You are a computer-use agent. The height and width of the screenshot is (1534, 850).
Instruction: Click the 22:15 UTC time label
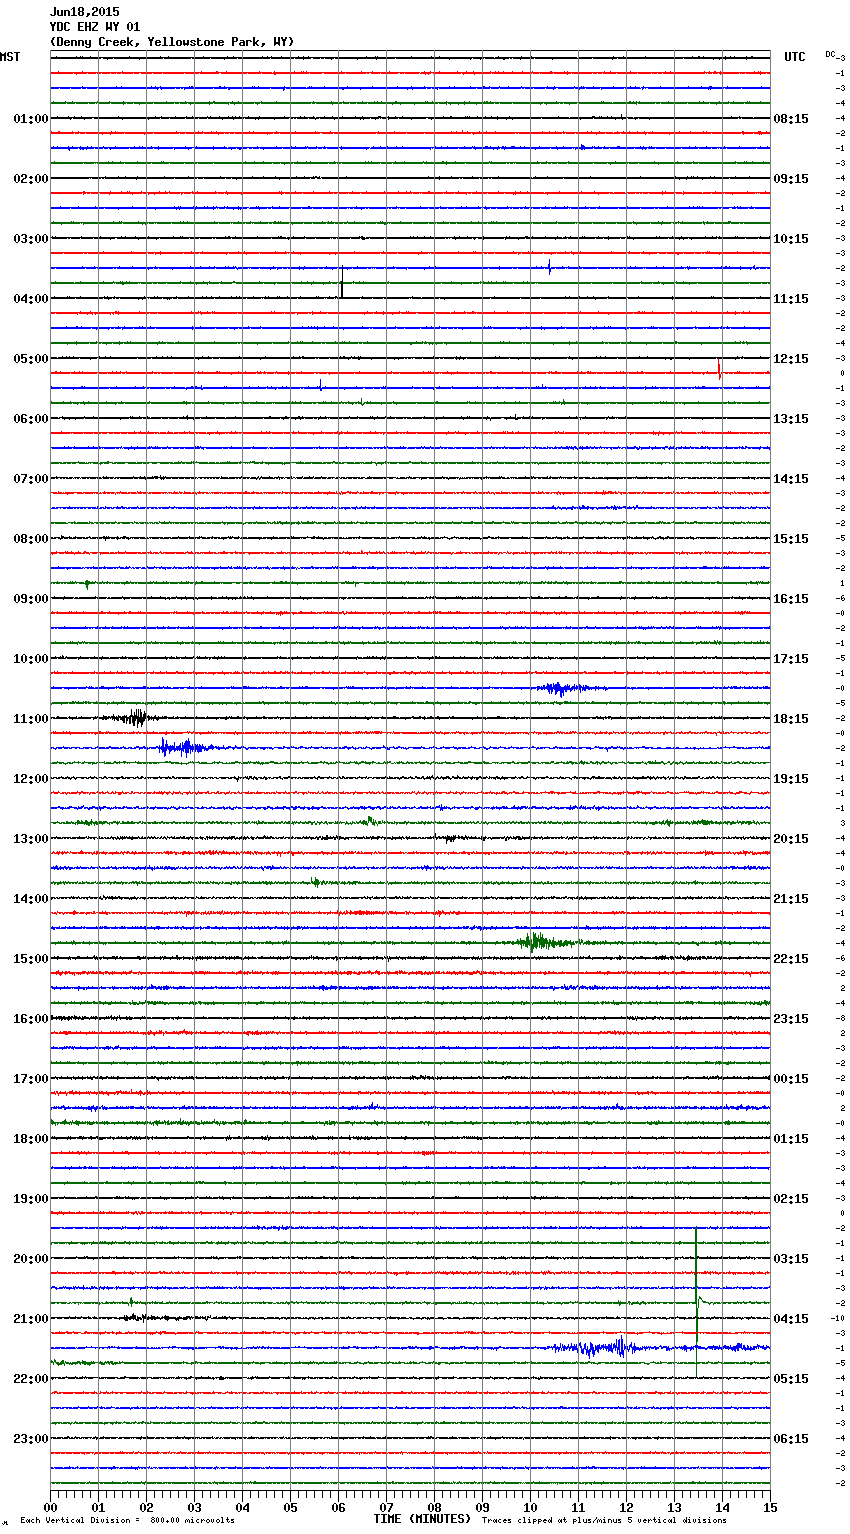[x=791, y=959]
